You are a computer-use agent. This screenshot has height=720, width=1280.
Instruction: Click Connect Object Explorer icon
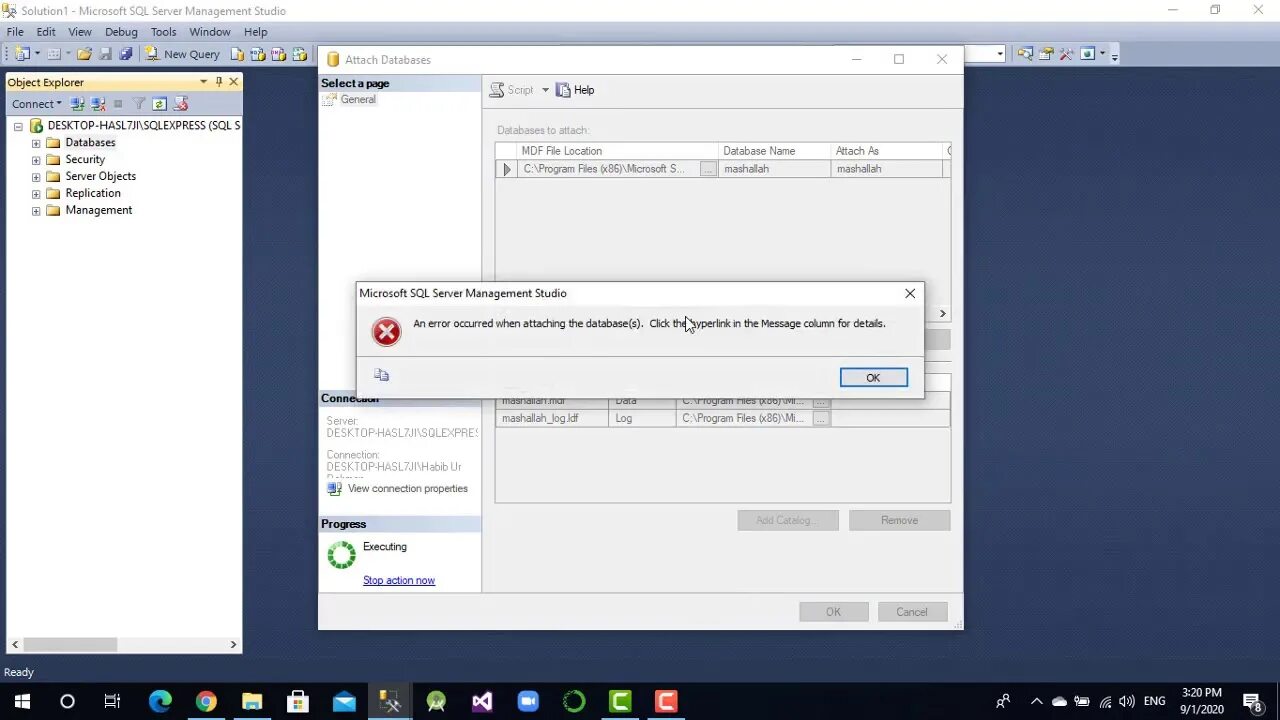(x=77, y=103)
